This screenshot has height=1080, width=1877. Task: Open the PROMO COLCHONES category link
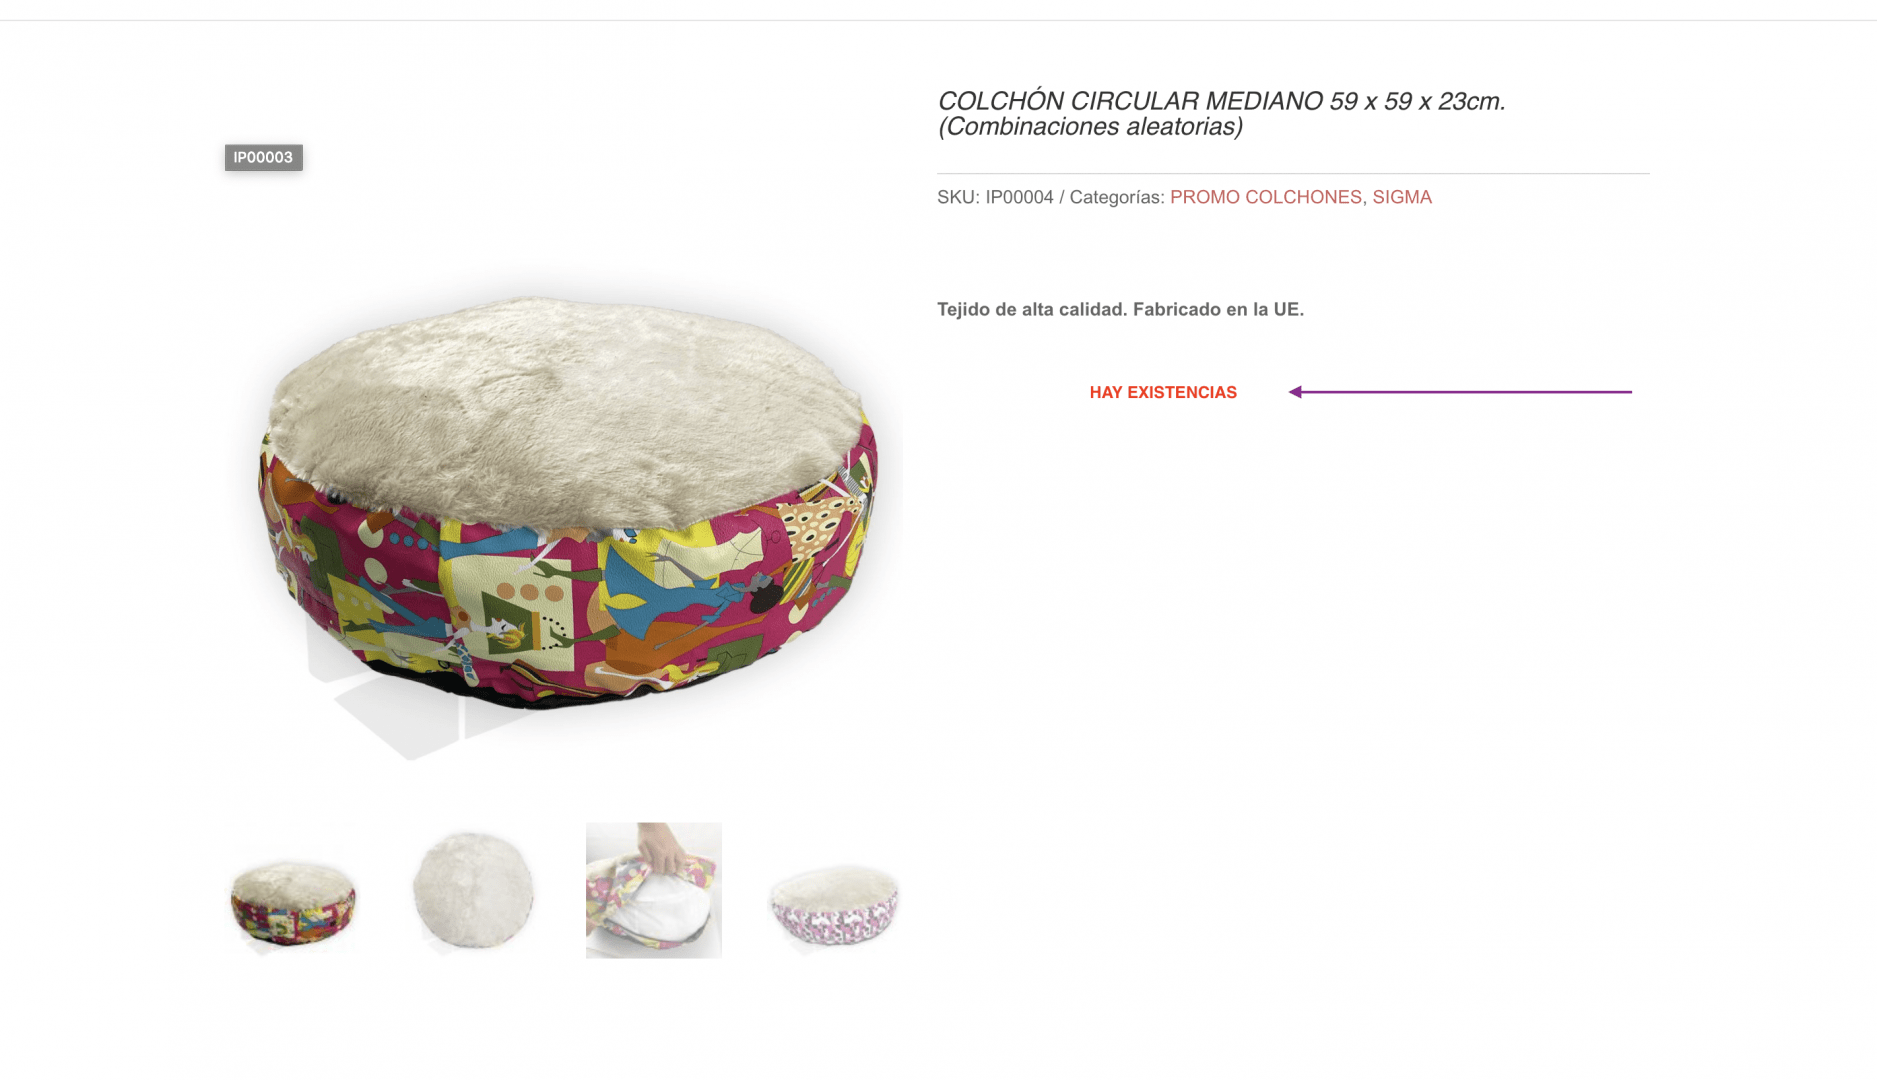[1265, 197]
